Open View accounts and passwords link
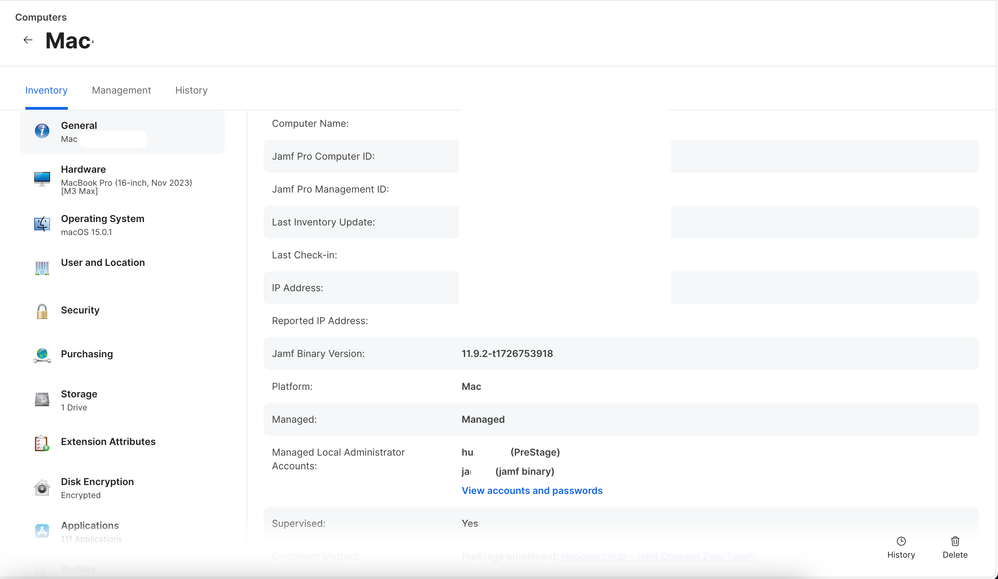 pos(532,491)
